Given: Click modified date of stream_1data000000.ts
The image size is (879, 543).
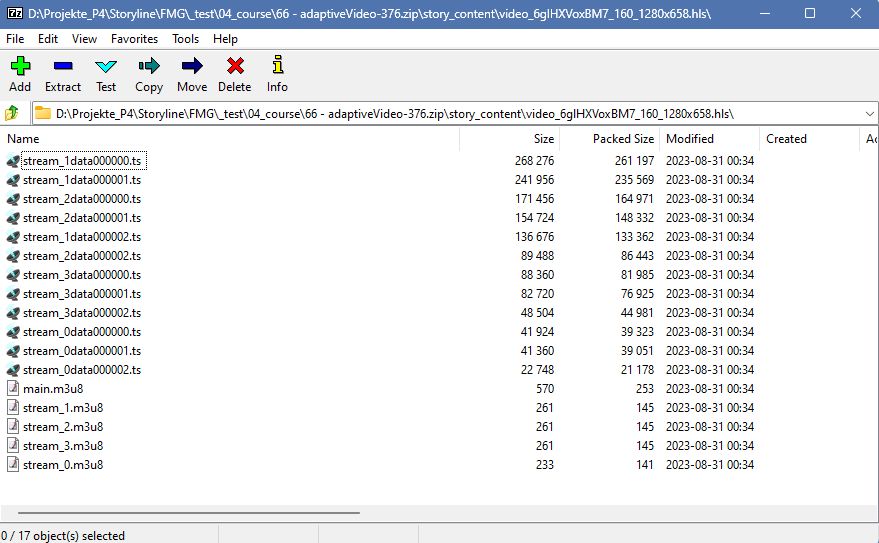Looking at the screenshot, I should click(710, 161).
